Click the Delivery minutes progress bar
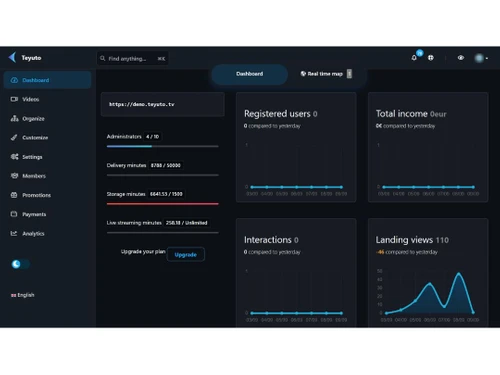Image resolution: width=500 pixels, height=375 pixels. click(163, 175)
